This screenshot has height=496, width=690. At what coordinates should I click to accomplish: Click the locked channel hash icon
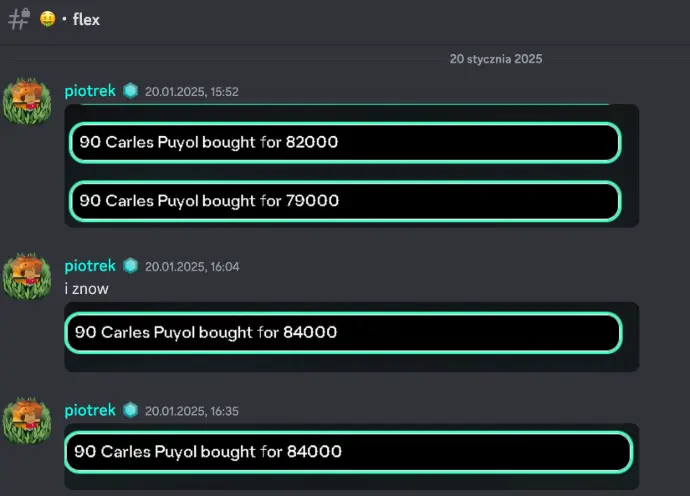[x=19, y=19]
